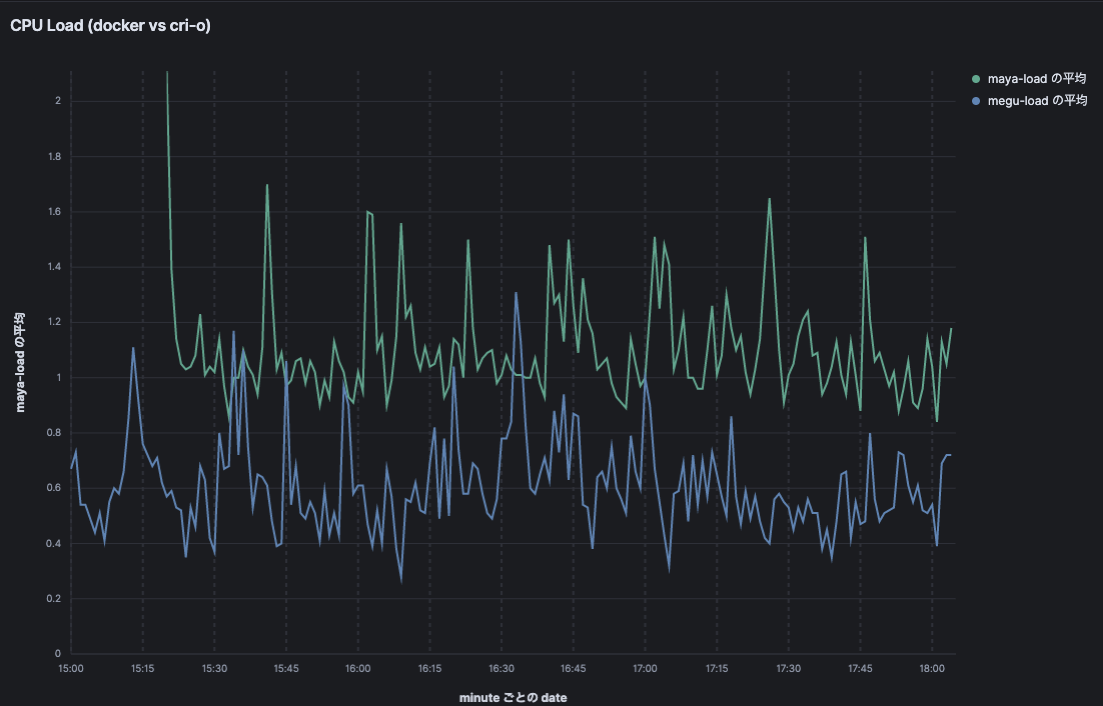Image resolution: width=1103 pixels, height=706 pixels.
Task: Click the blue megu-load legend dot
Action: tap(976, 101)
